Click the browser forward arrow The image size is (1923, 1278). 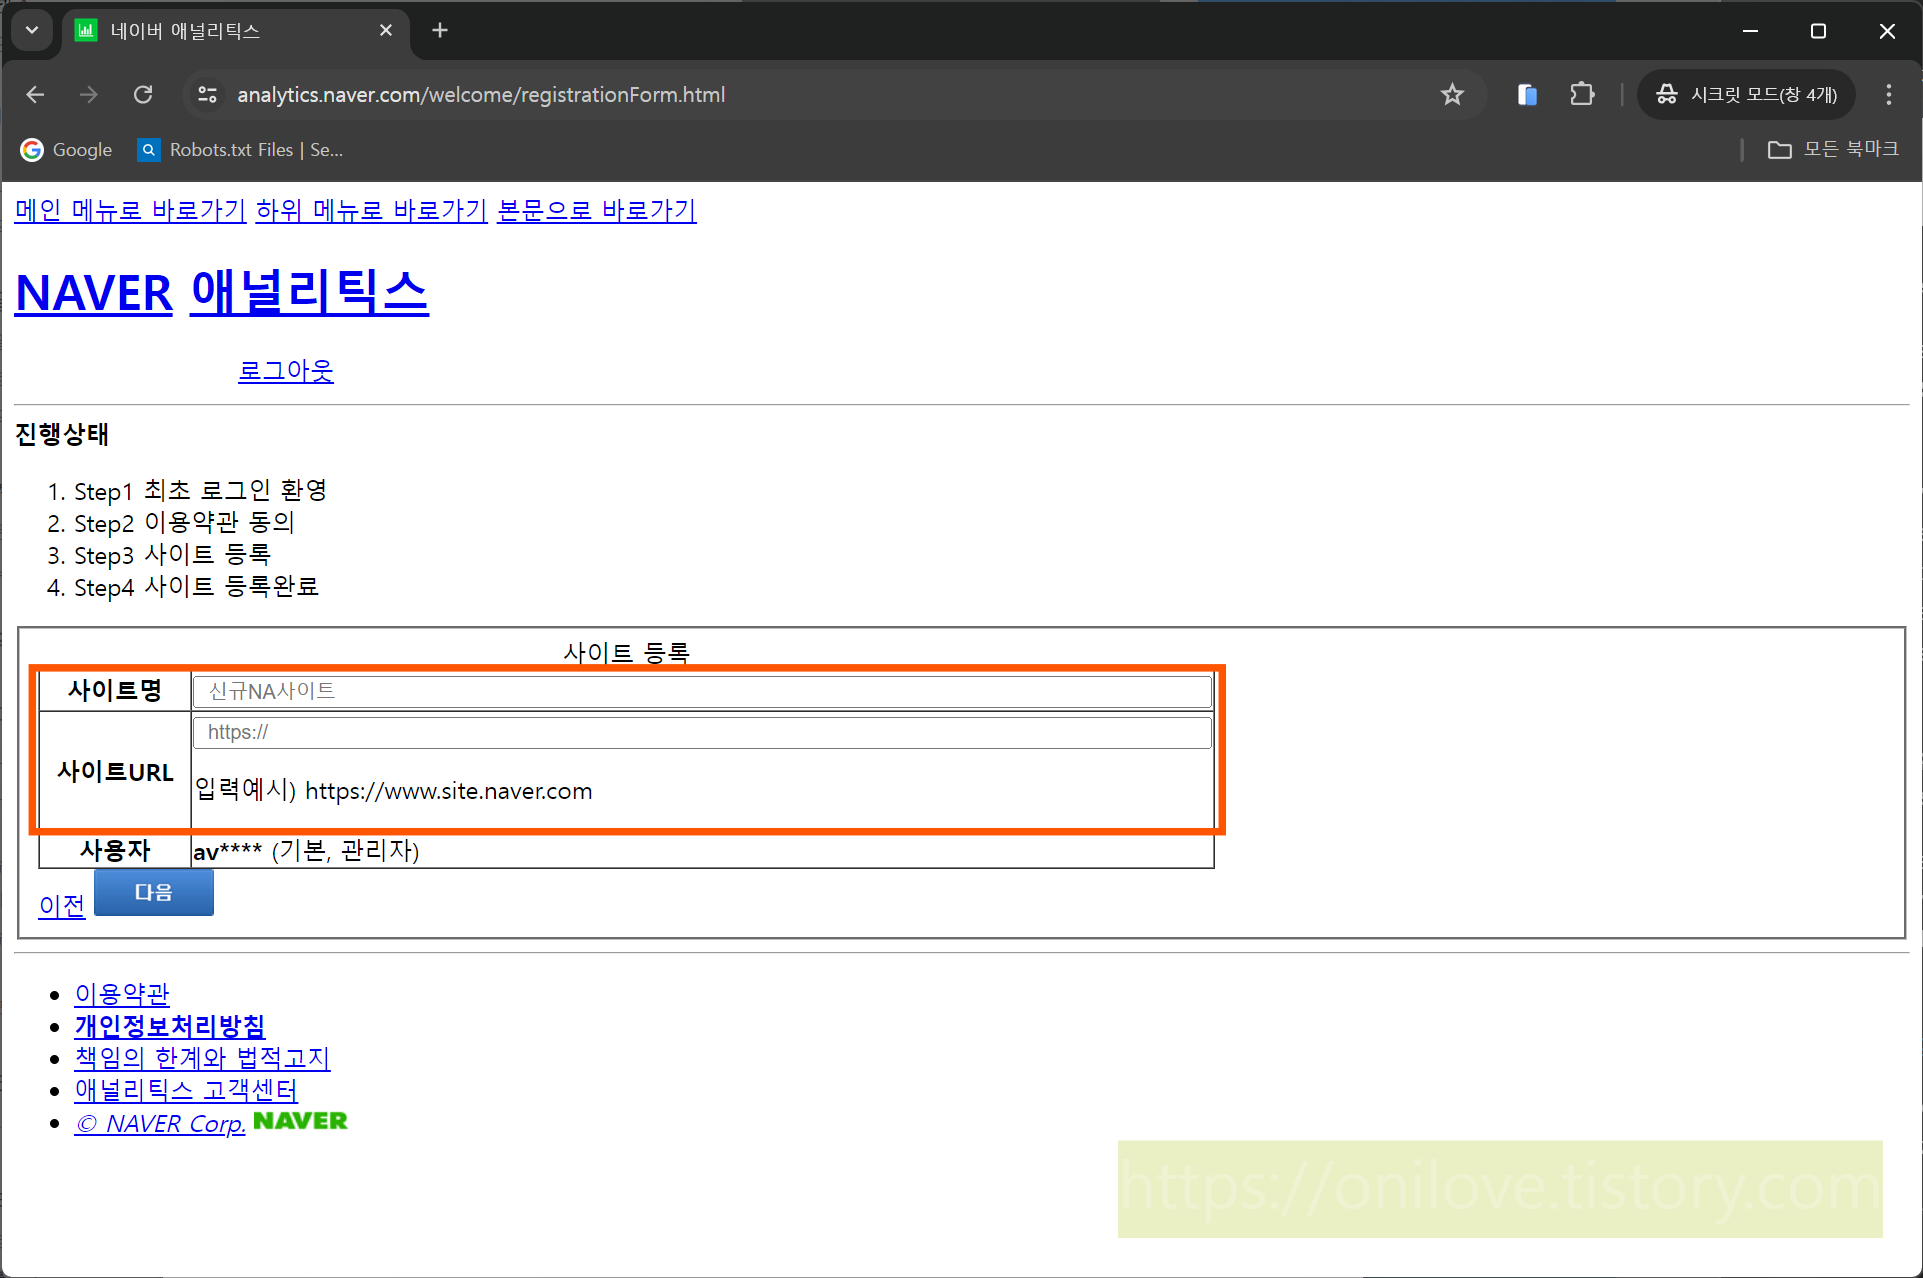tap(89, 94)
